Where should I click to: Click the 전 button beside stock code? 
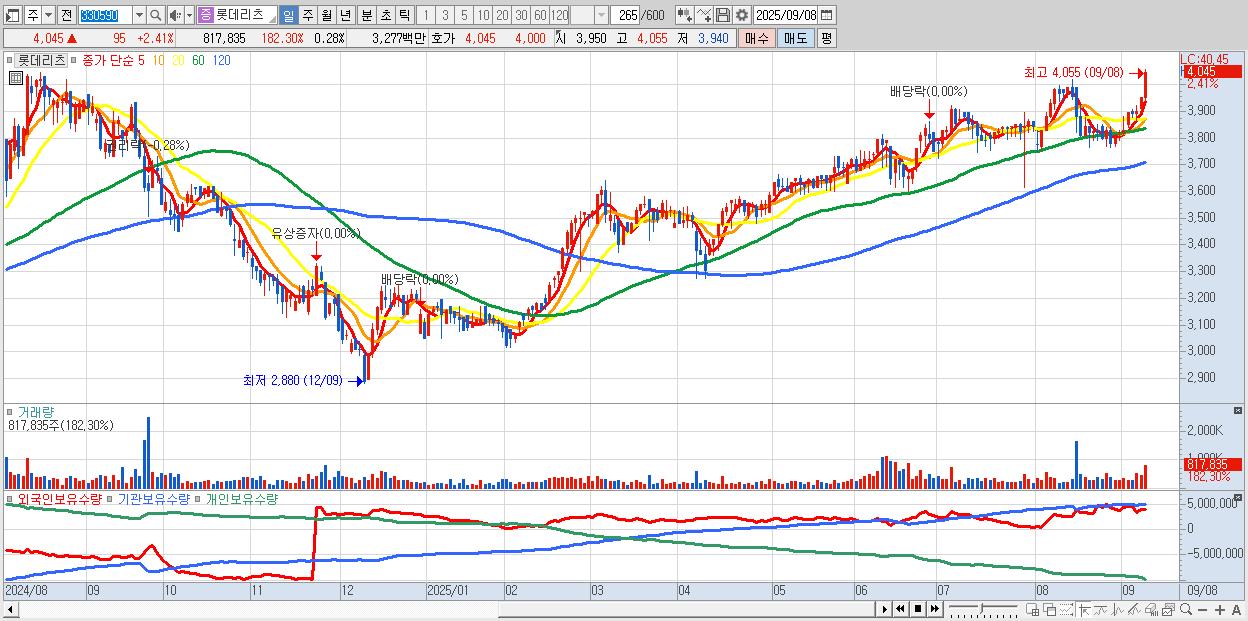(67, 15)
